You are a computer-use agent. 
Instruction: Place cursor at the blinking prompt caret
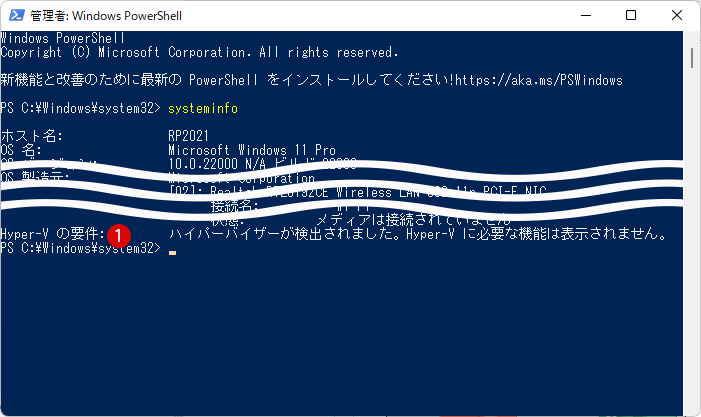172,253
